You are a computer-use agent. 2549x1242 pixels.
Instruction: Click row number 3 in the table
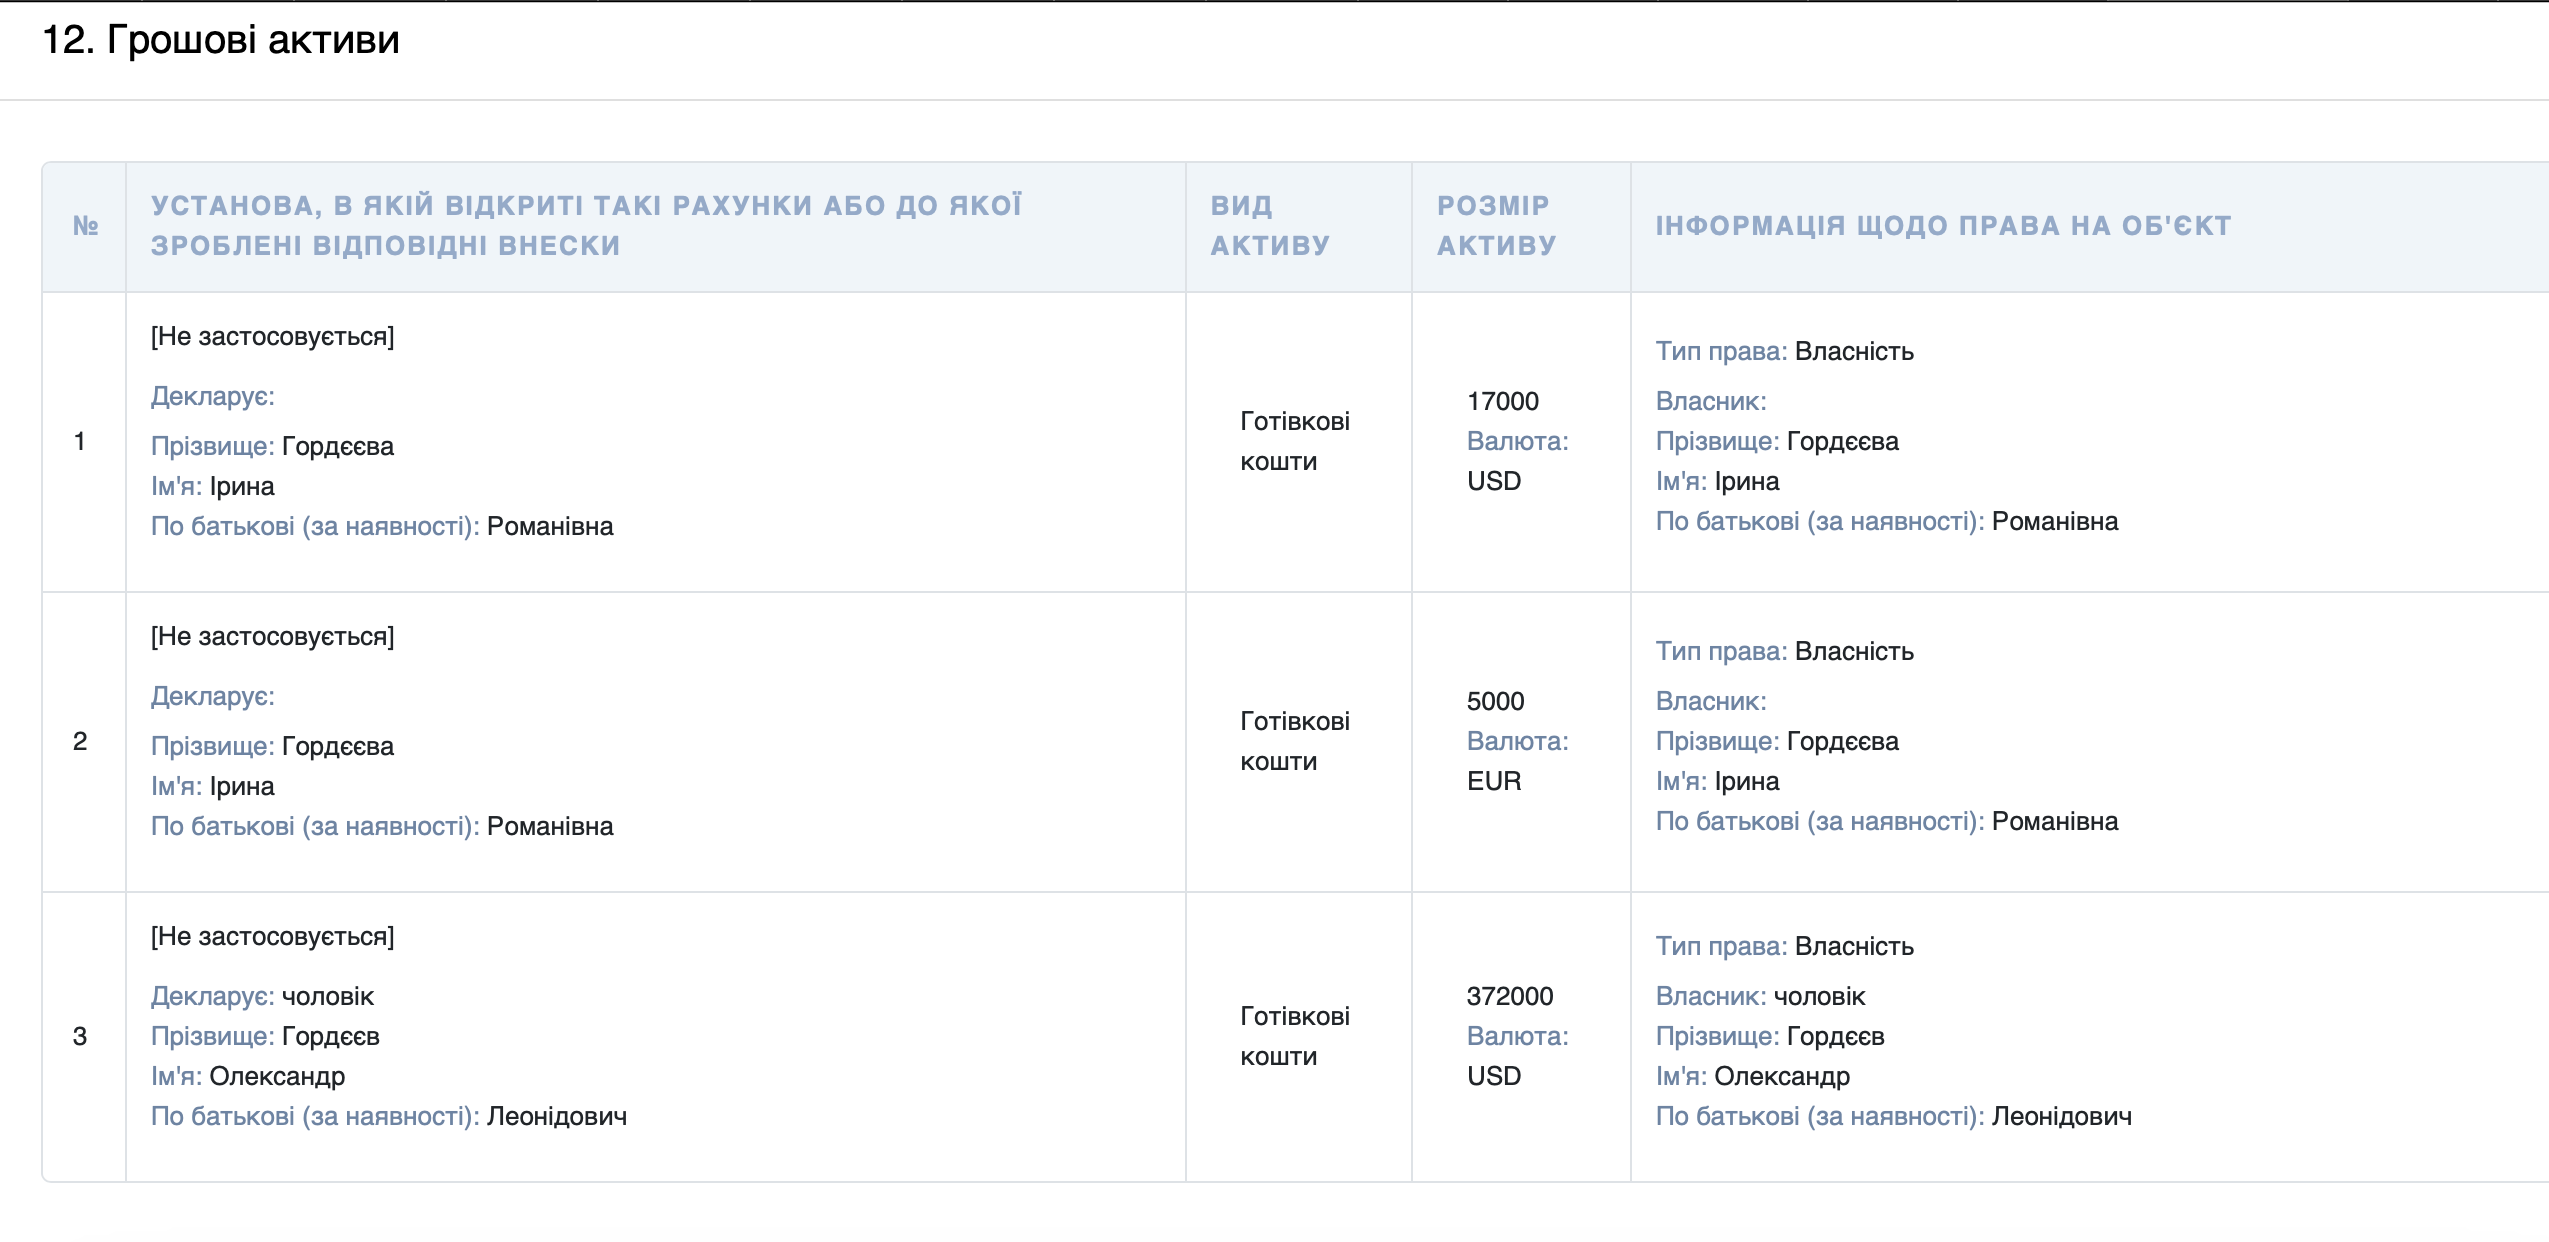point(80,1036)
